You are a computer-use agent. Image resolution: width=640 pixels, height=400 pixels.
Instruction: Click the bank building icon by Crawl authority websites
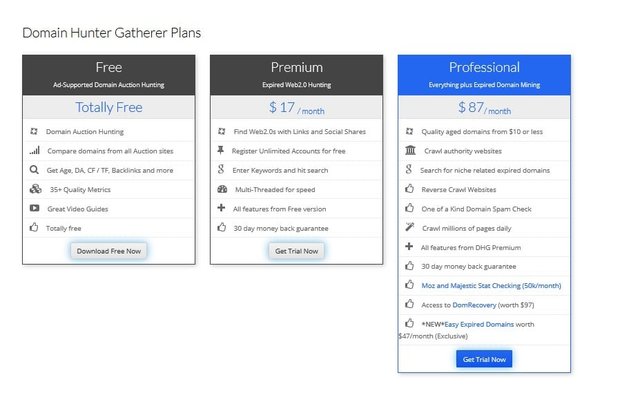pyautogui.click(x=409, y=151)
